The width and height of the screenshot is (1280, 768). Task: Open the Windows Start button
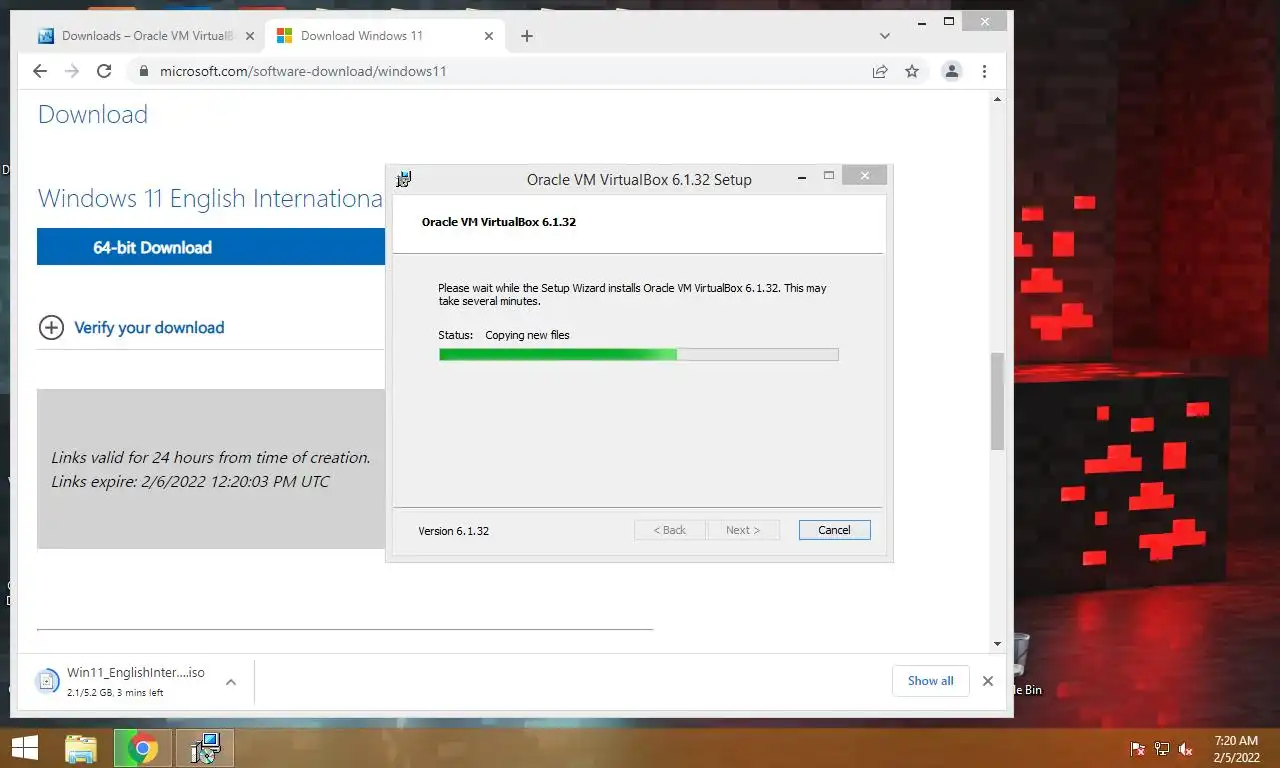click(25, 748)
